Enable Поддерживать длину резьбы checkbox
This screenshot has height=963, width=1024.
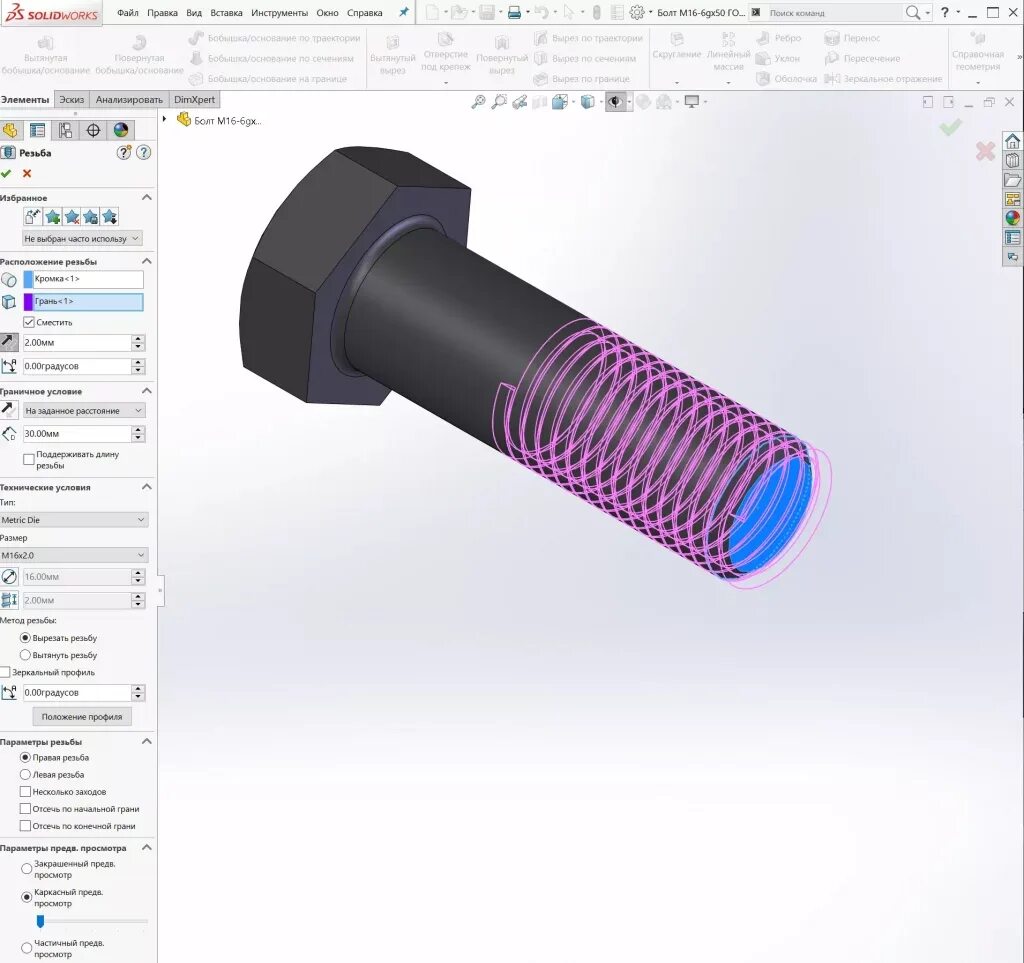(29, 459)
